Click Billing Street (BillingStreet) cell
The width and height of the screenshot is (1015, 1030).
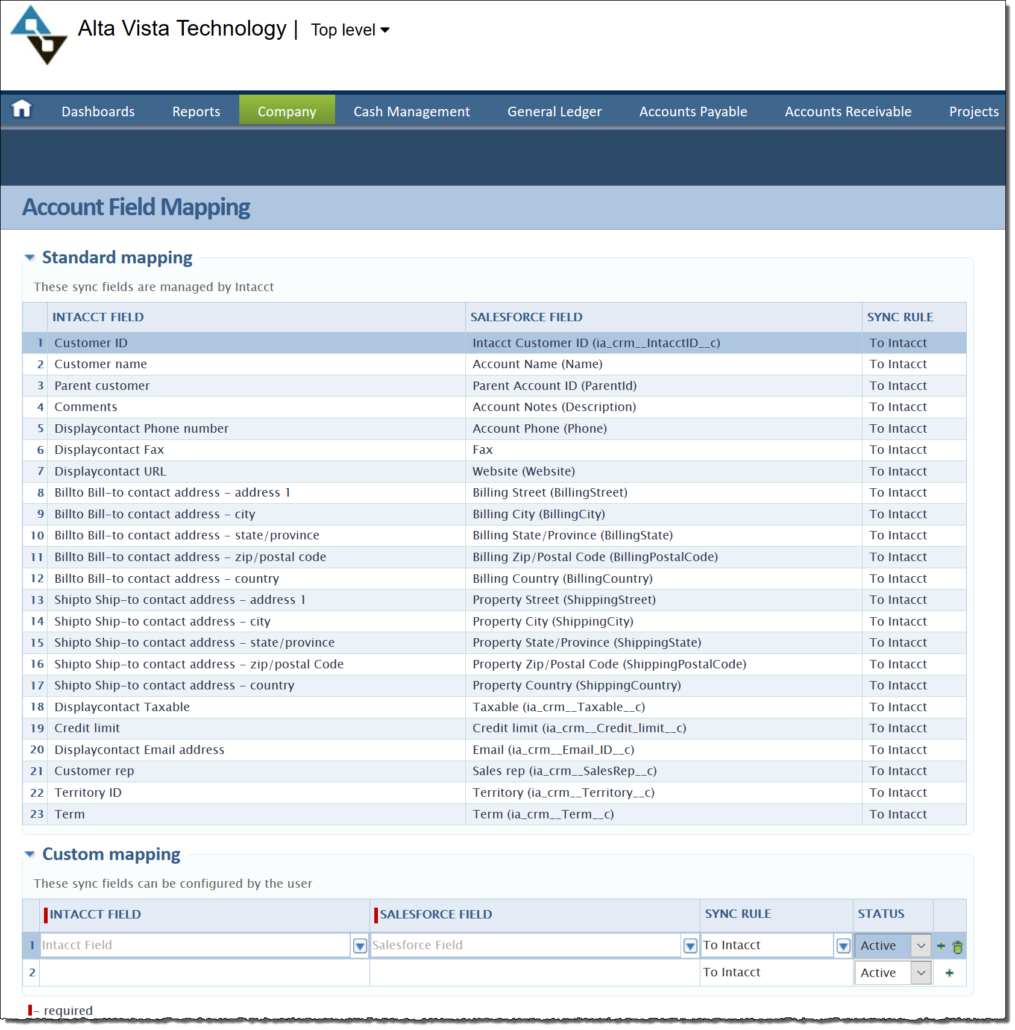(x=664, y=493)
